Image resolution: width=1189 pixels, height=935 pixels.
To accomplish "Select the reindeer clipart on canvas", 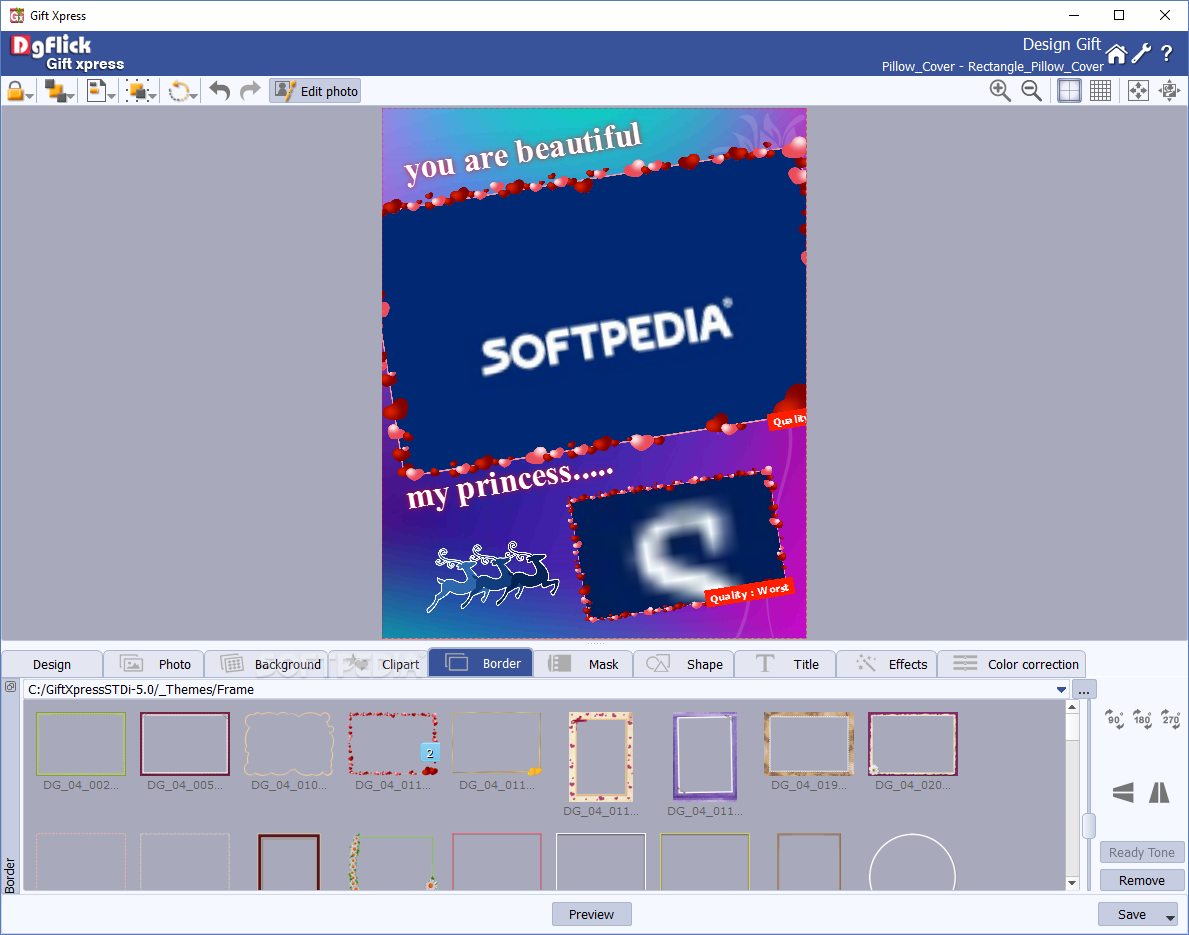I will coord(493,576).
